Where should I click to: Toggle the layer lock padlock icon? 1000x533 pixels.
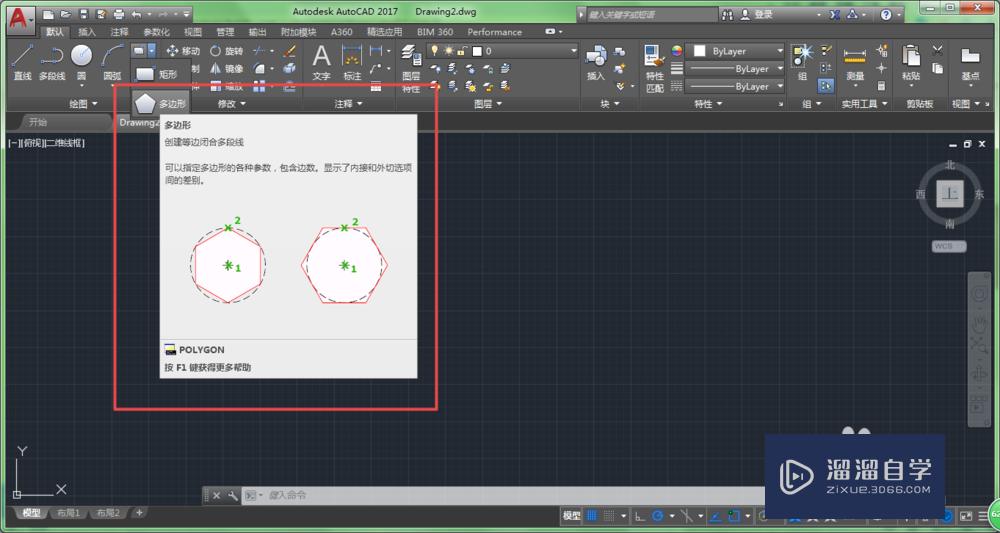point(461,51)
